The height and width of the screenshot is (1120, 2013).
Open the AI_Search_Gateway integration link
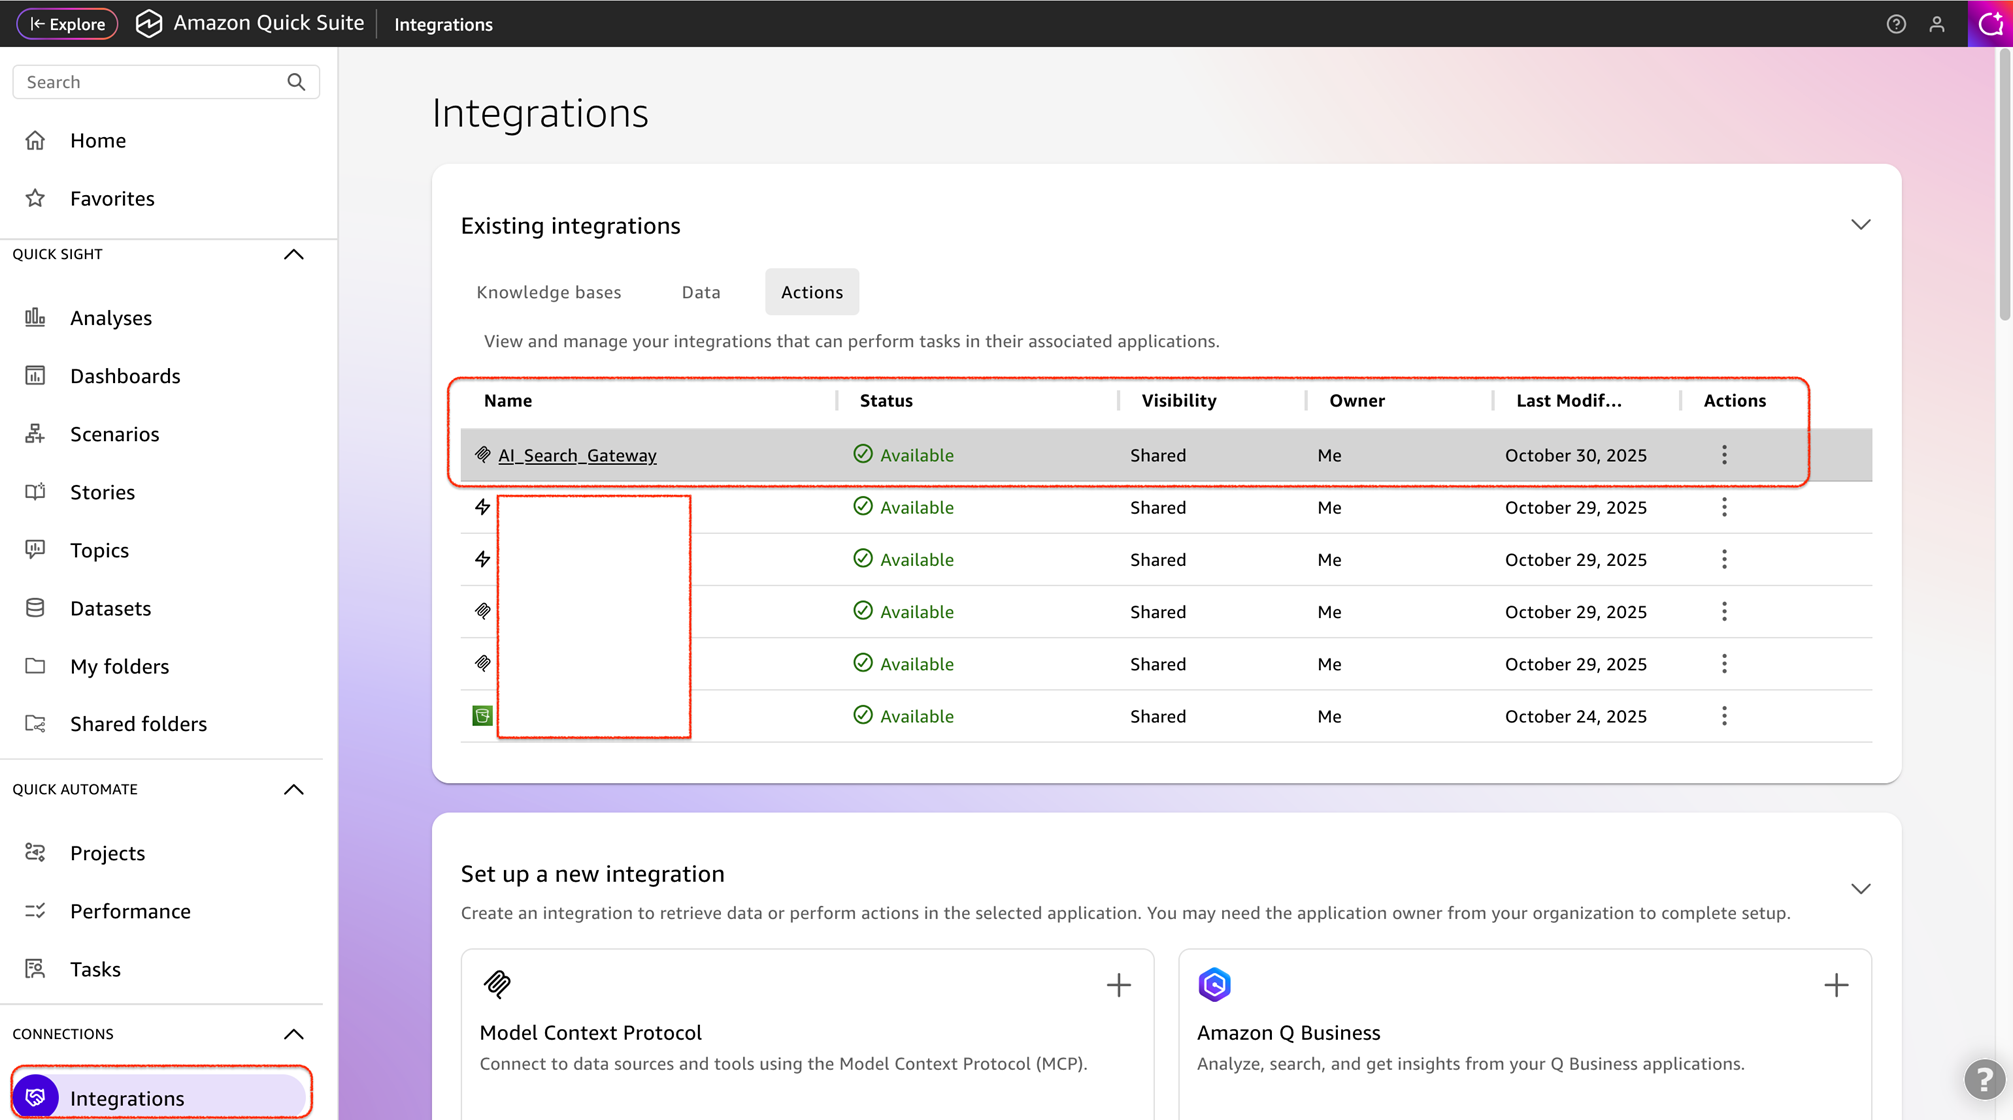(577, 455)
